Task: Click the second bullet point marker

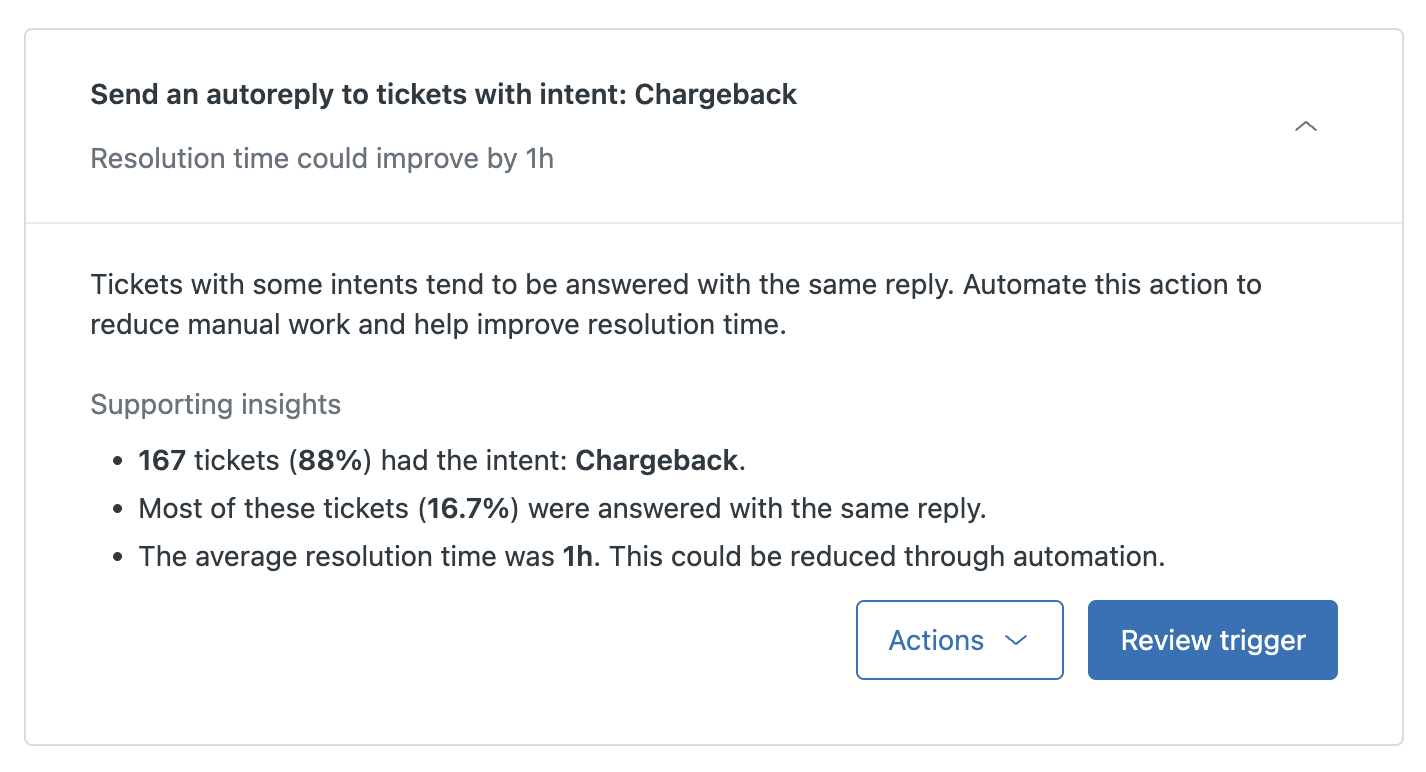Action: pyautogui.click(x=118, y=509)
